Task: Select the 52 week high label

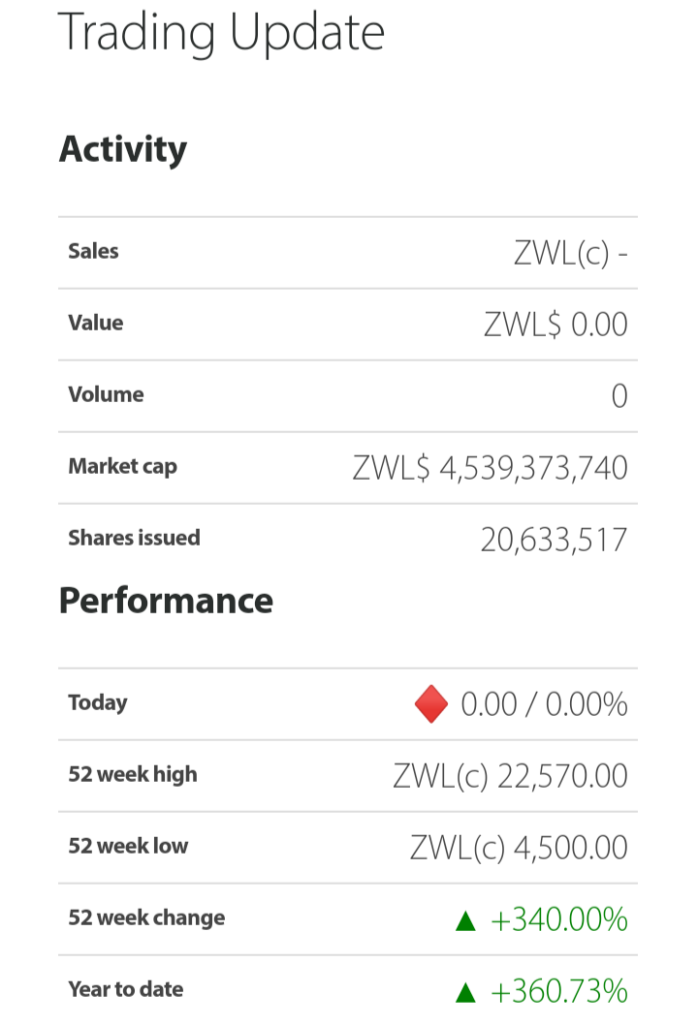Action: click(133, 775)
